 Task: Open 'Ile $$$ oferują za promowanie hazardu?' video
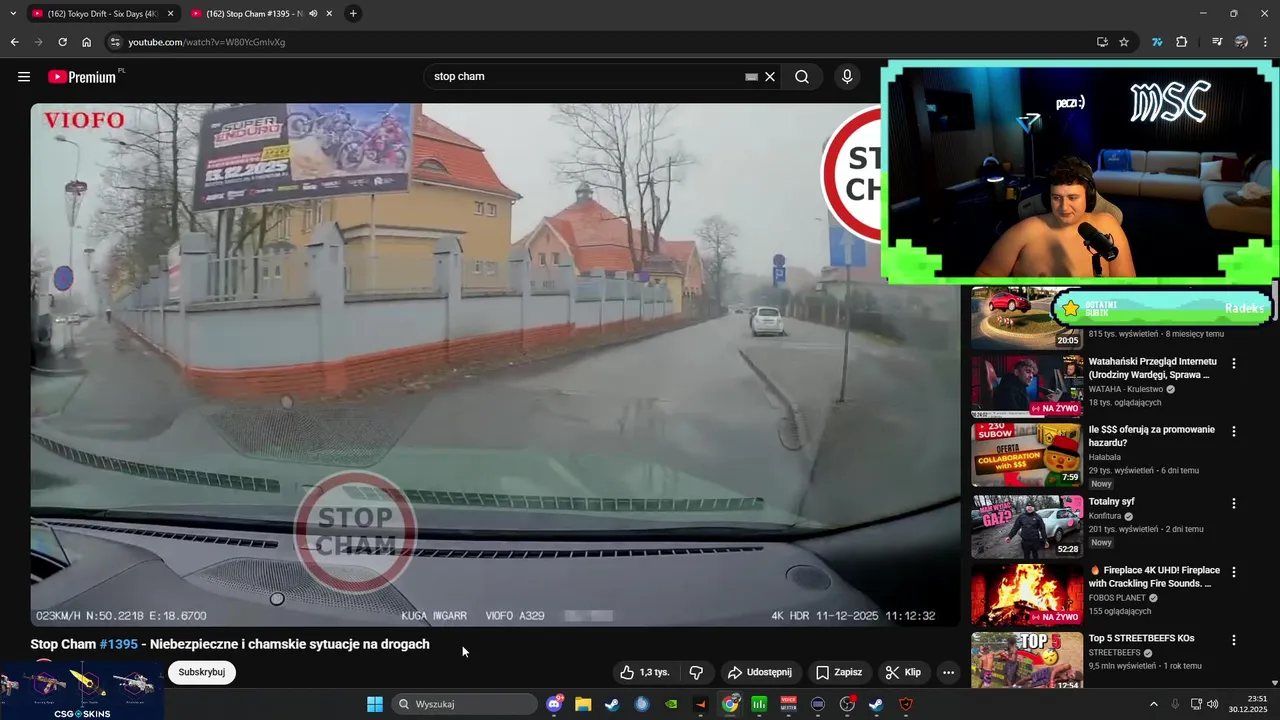pos(1152,436)
